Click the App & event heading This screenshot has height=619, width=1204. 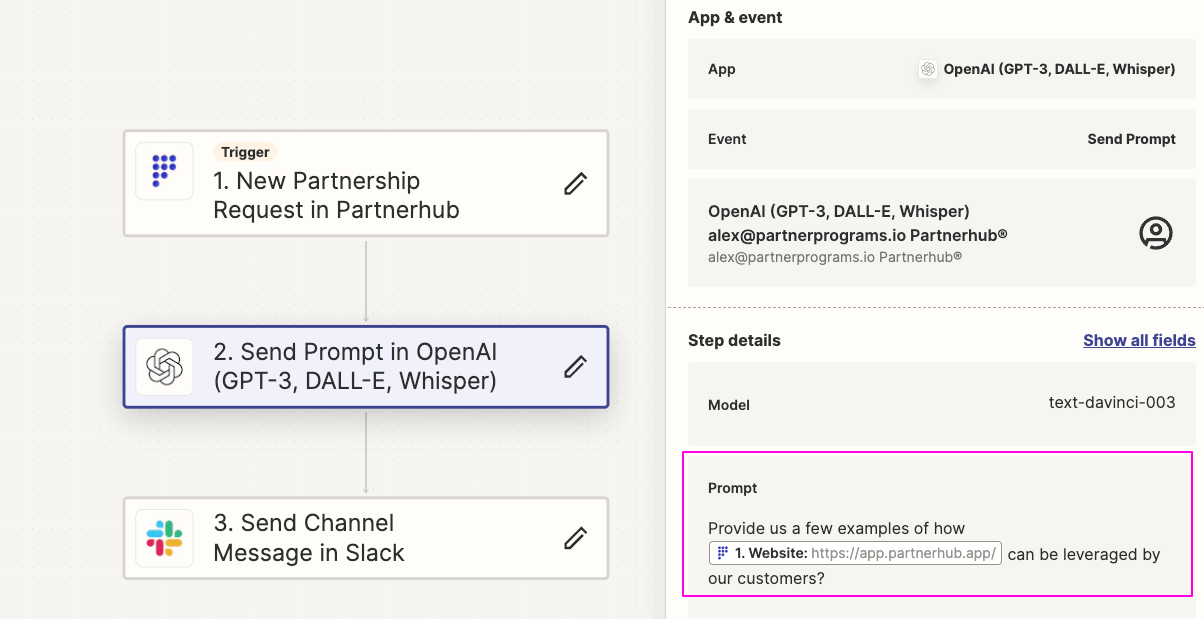click(735, 17)
